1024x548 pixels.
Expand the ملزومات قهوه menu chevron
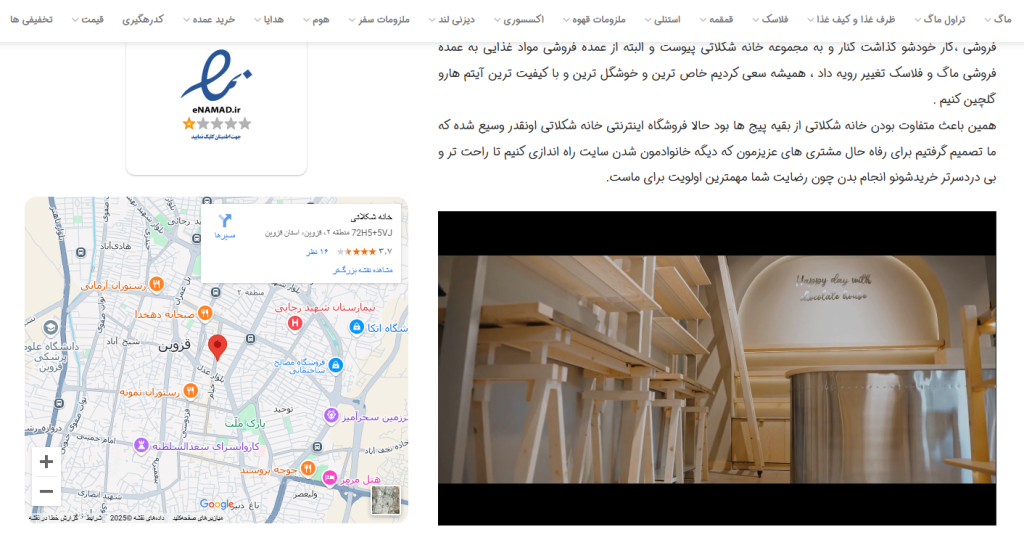coord(566,20)
